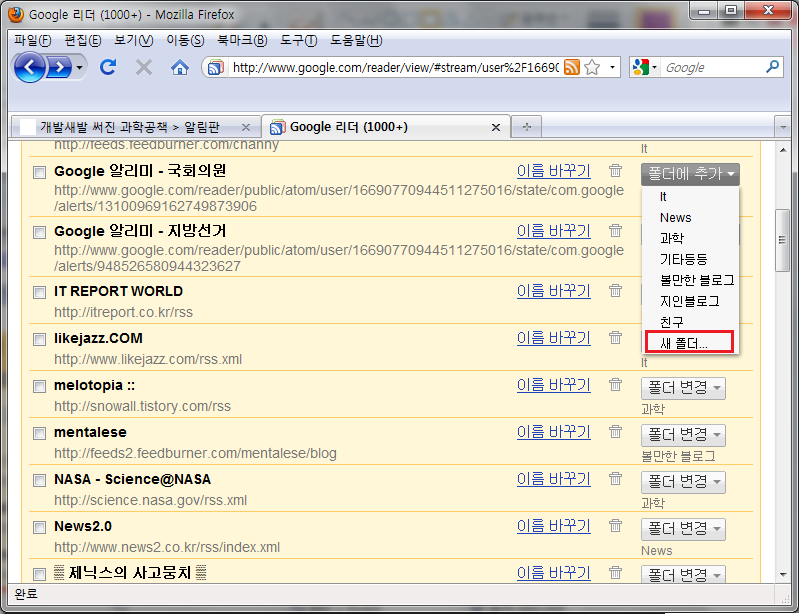Open a new tab with the plus button
799x614 pixels.
pyautogui.click(x=526, y=127)
